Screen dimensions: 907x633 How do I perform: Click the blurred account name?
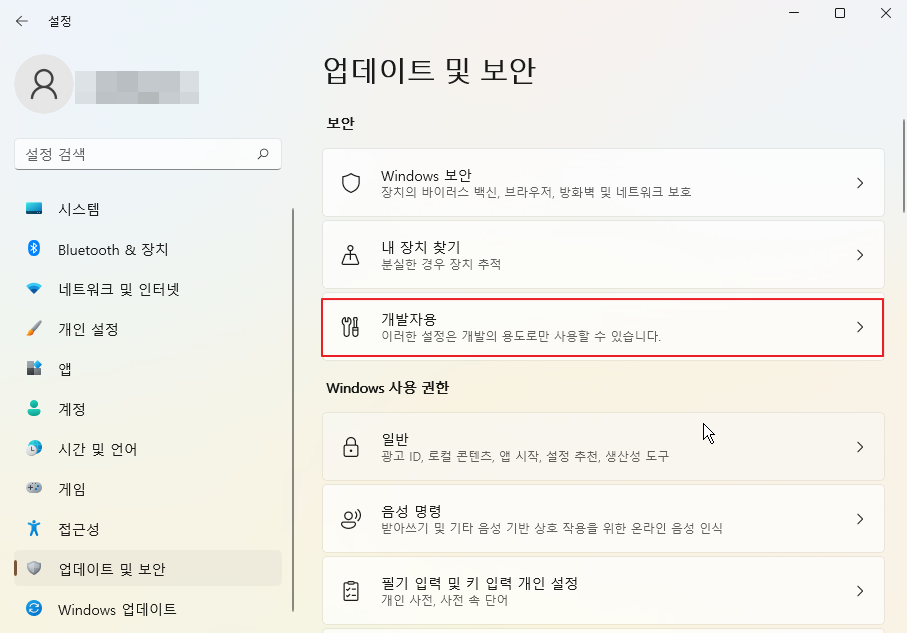pos(137,87)
